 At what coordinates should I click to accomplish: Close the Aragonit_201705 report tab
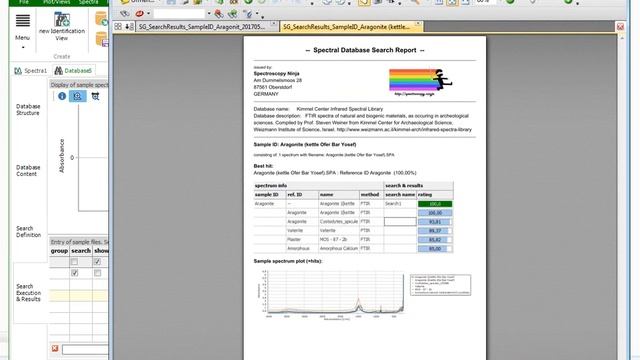point(273,24)
